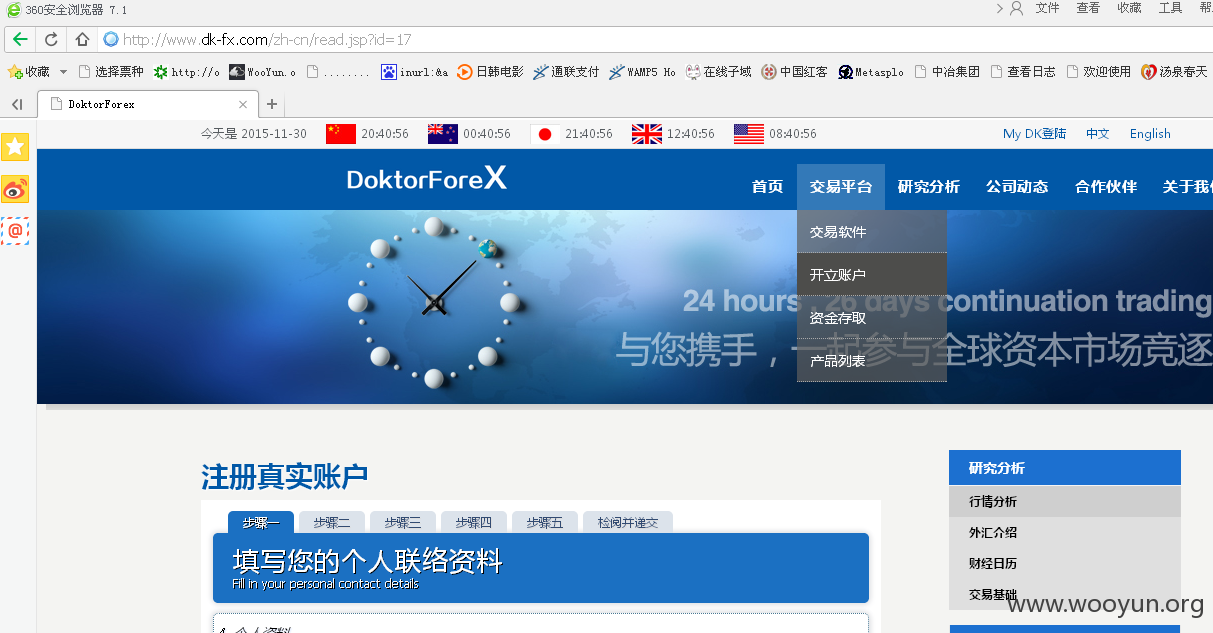Switch to the 步骤一 tab
Image resolution: width=1213 pixels, height=633 pixels.
pyautogui.click(x=261, y=522)
